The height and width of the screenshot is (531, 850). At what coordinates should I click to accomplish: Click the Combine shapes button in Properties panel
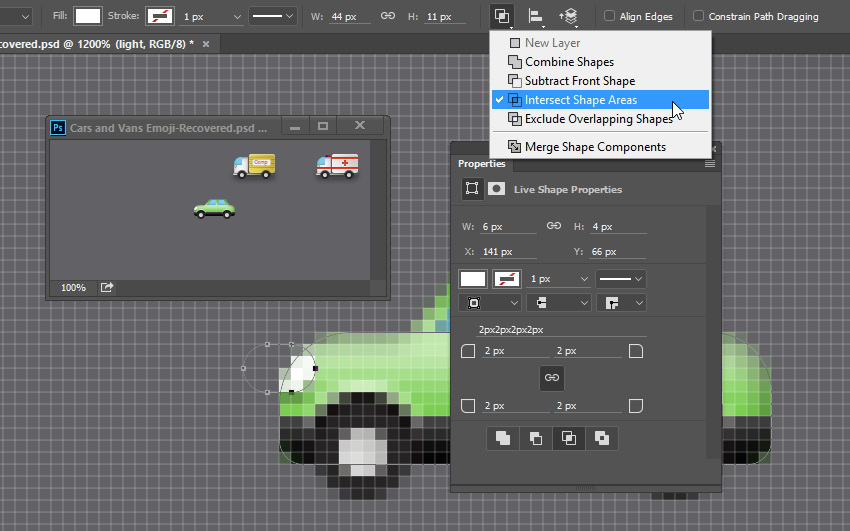pos(503,438)
